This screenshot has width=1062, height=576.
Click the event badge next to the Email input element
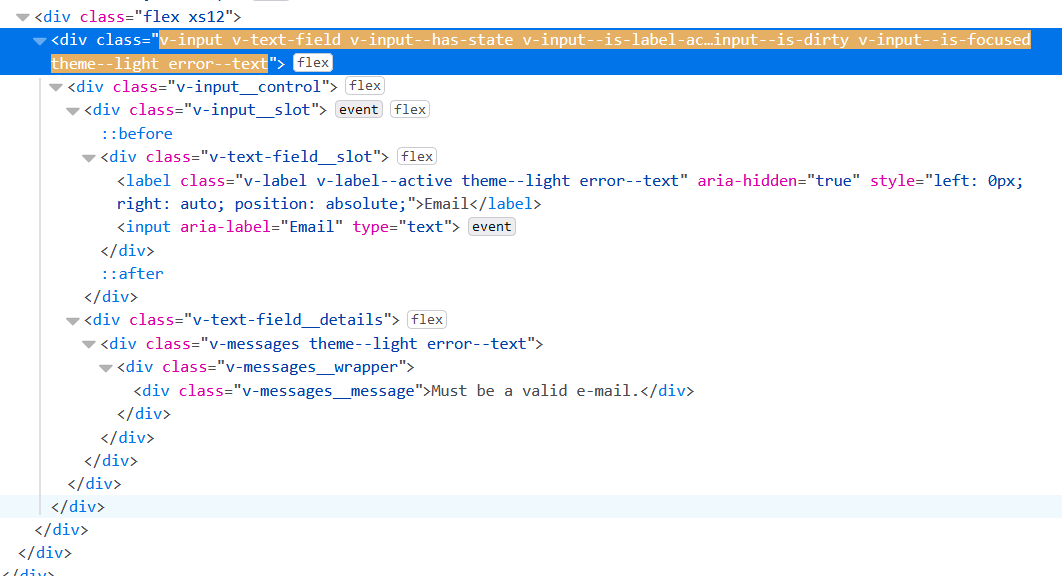pos(491,226)
